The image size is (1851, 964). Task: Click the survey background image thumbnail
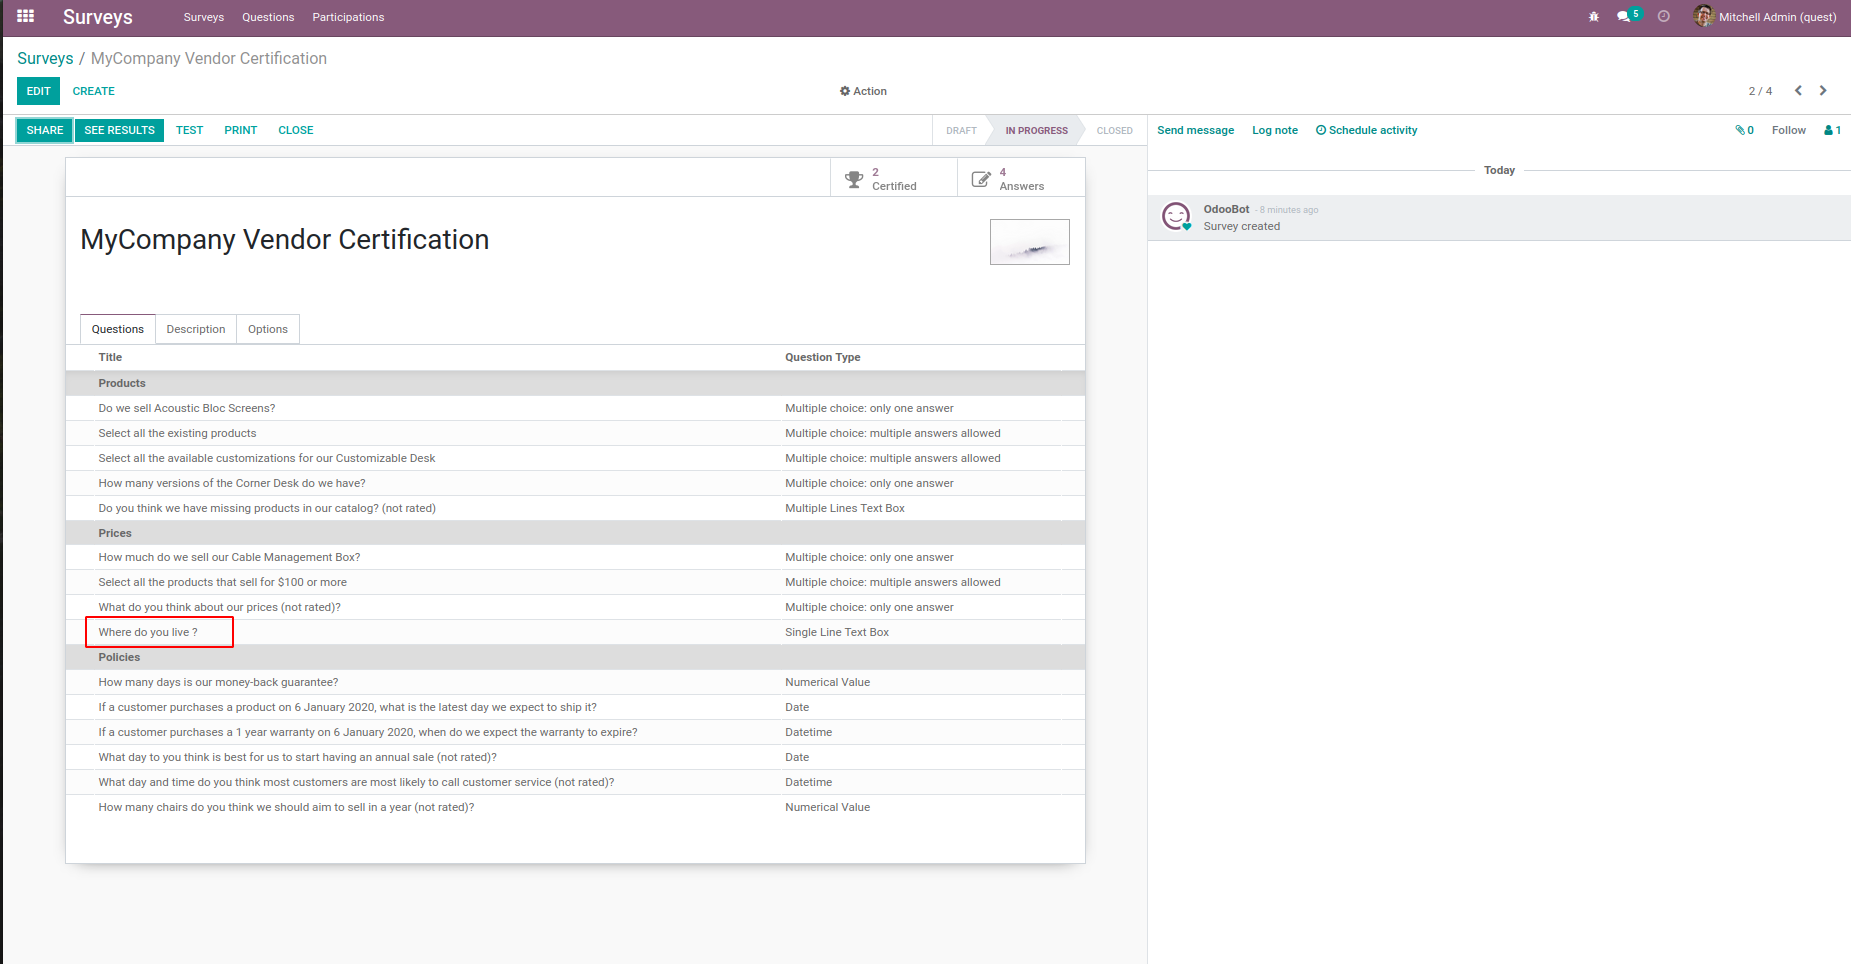(x=1029, y=242)
